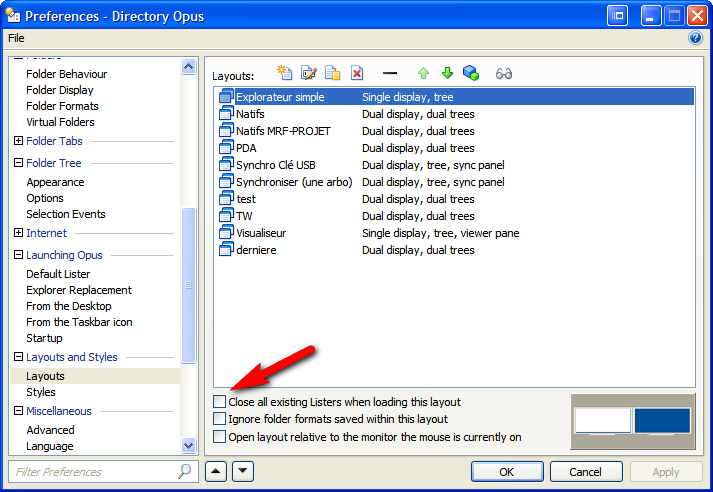Viewport: 713px width, 492px height.
Task: Toggle Ignore folder formats saved checkbox
Action: pos(220,418)
